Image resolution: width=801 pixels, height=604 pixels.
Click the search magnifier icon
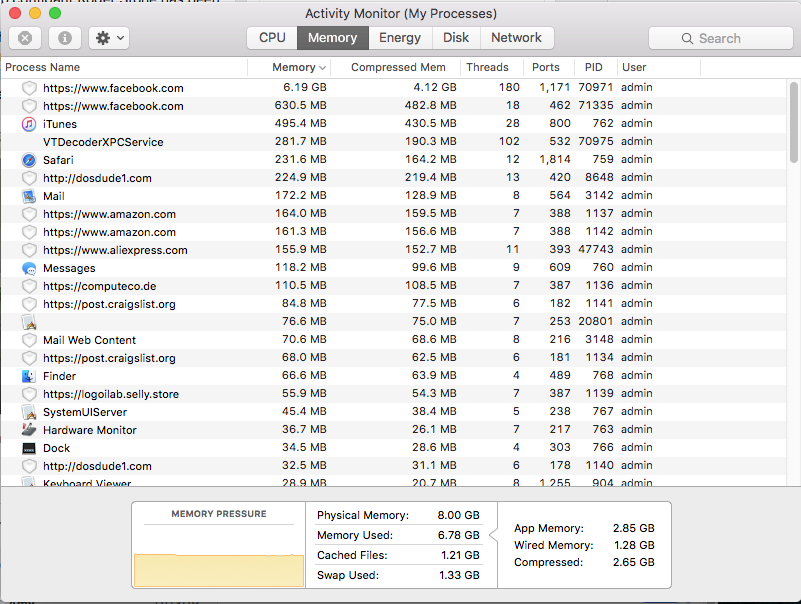687,38
